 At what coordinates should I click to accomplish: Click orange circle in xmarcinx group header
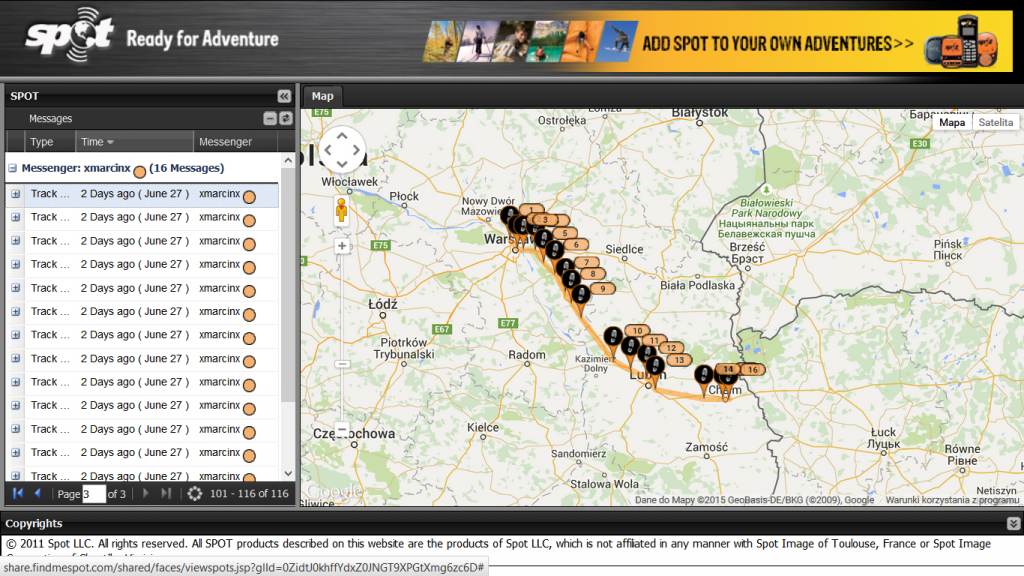point(139,172)
